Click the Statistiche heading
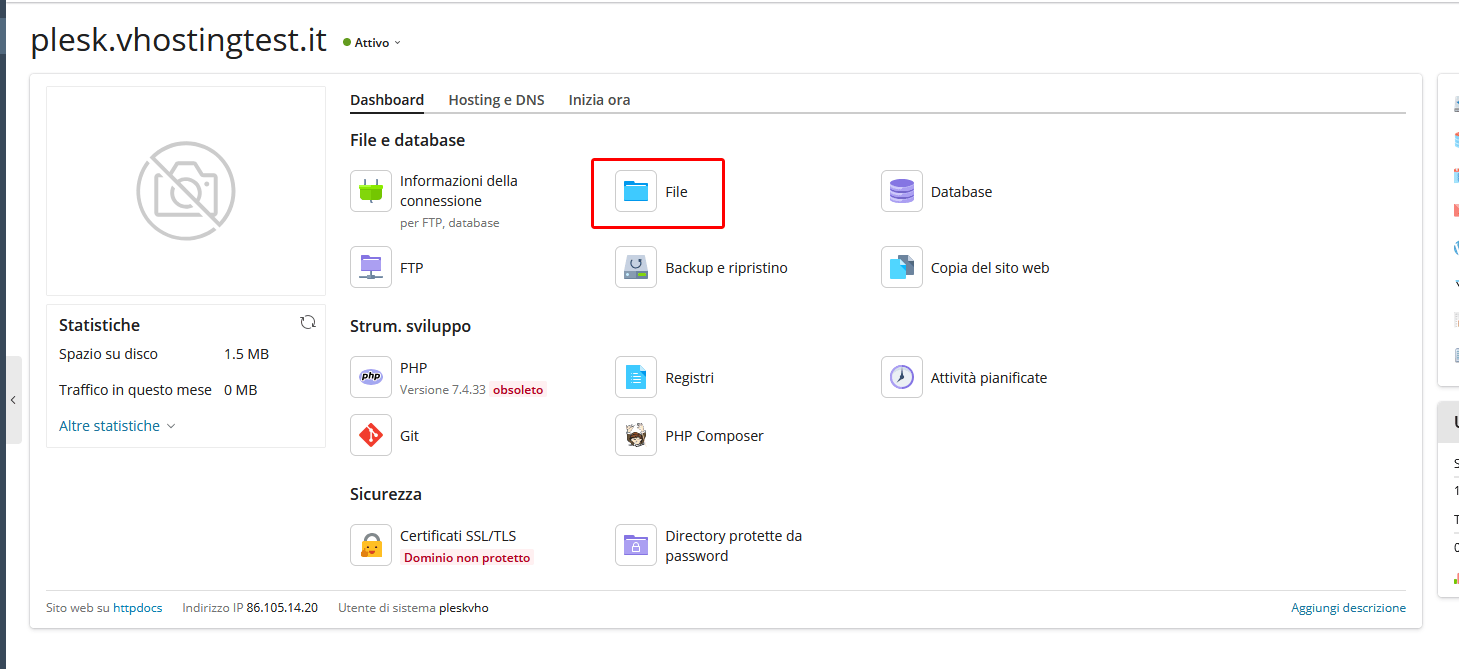This screenshot has height=669, width=1459. pyautogui.click(x=99, y=325)
